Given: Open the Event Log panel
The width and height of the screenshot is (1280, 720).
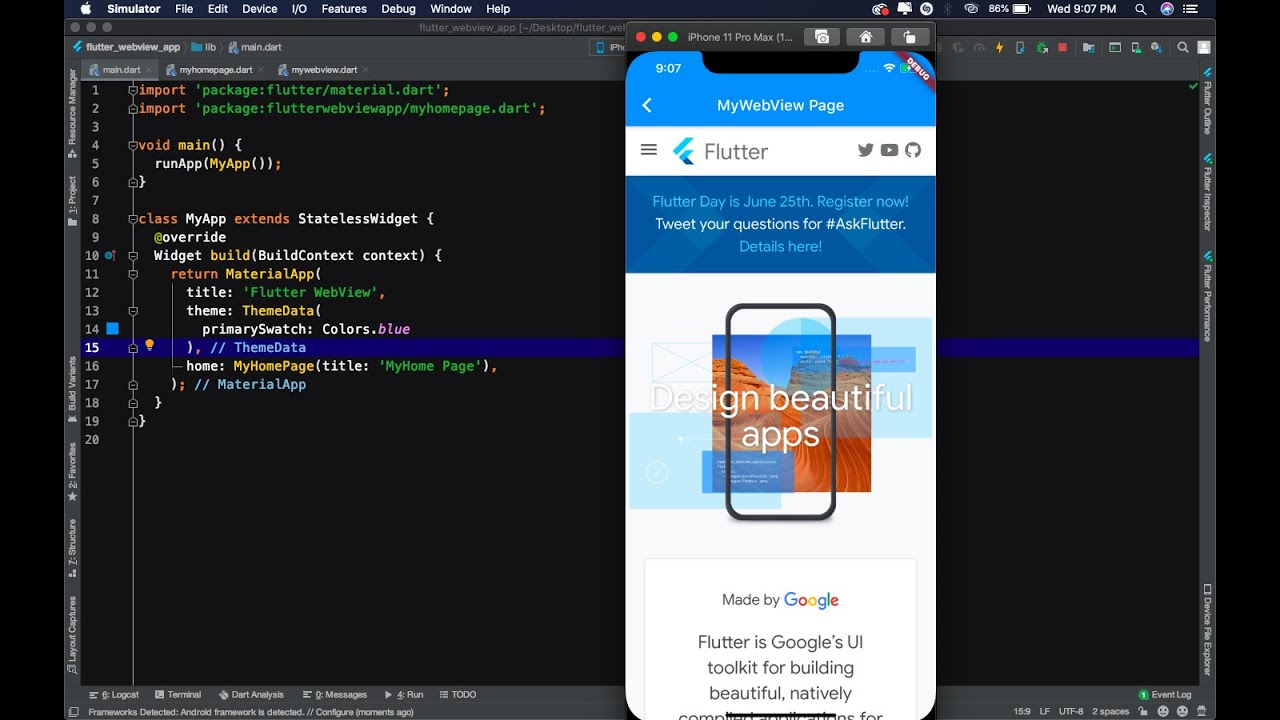Looking at the screenshot, I should pos(1165,694).
